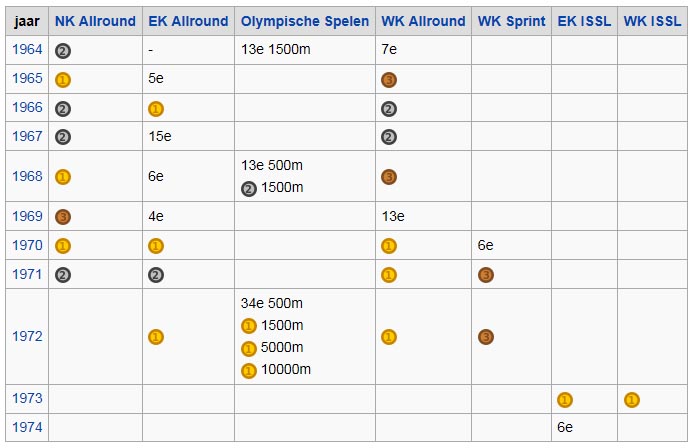The width and height of the screenshot is (689, 448).
Task: Open the 1974 year link
Action: click(x=27, y=427)
